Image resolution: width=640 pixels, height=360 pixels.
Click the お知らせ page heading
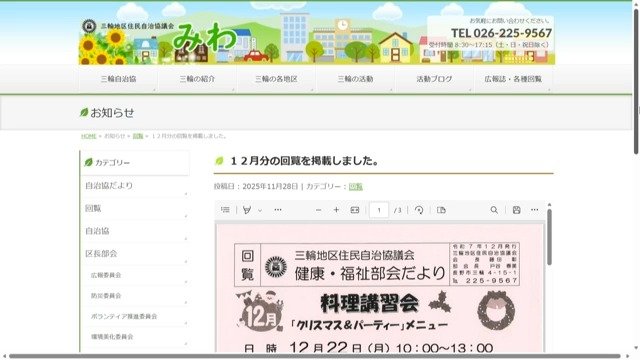(x=112, y=113)
